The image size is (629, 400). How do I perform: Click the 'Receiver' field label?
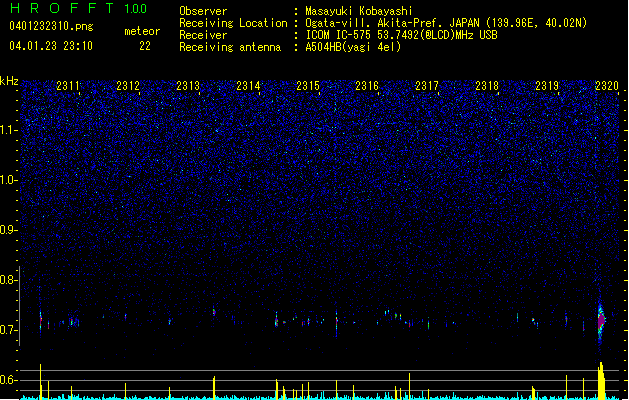point(203,35)
